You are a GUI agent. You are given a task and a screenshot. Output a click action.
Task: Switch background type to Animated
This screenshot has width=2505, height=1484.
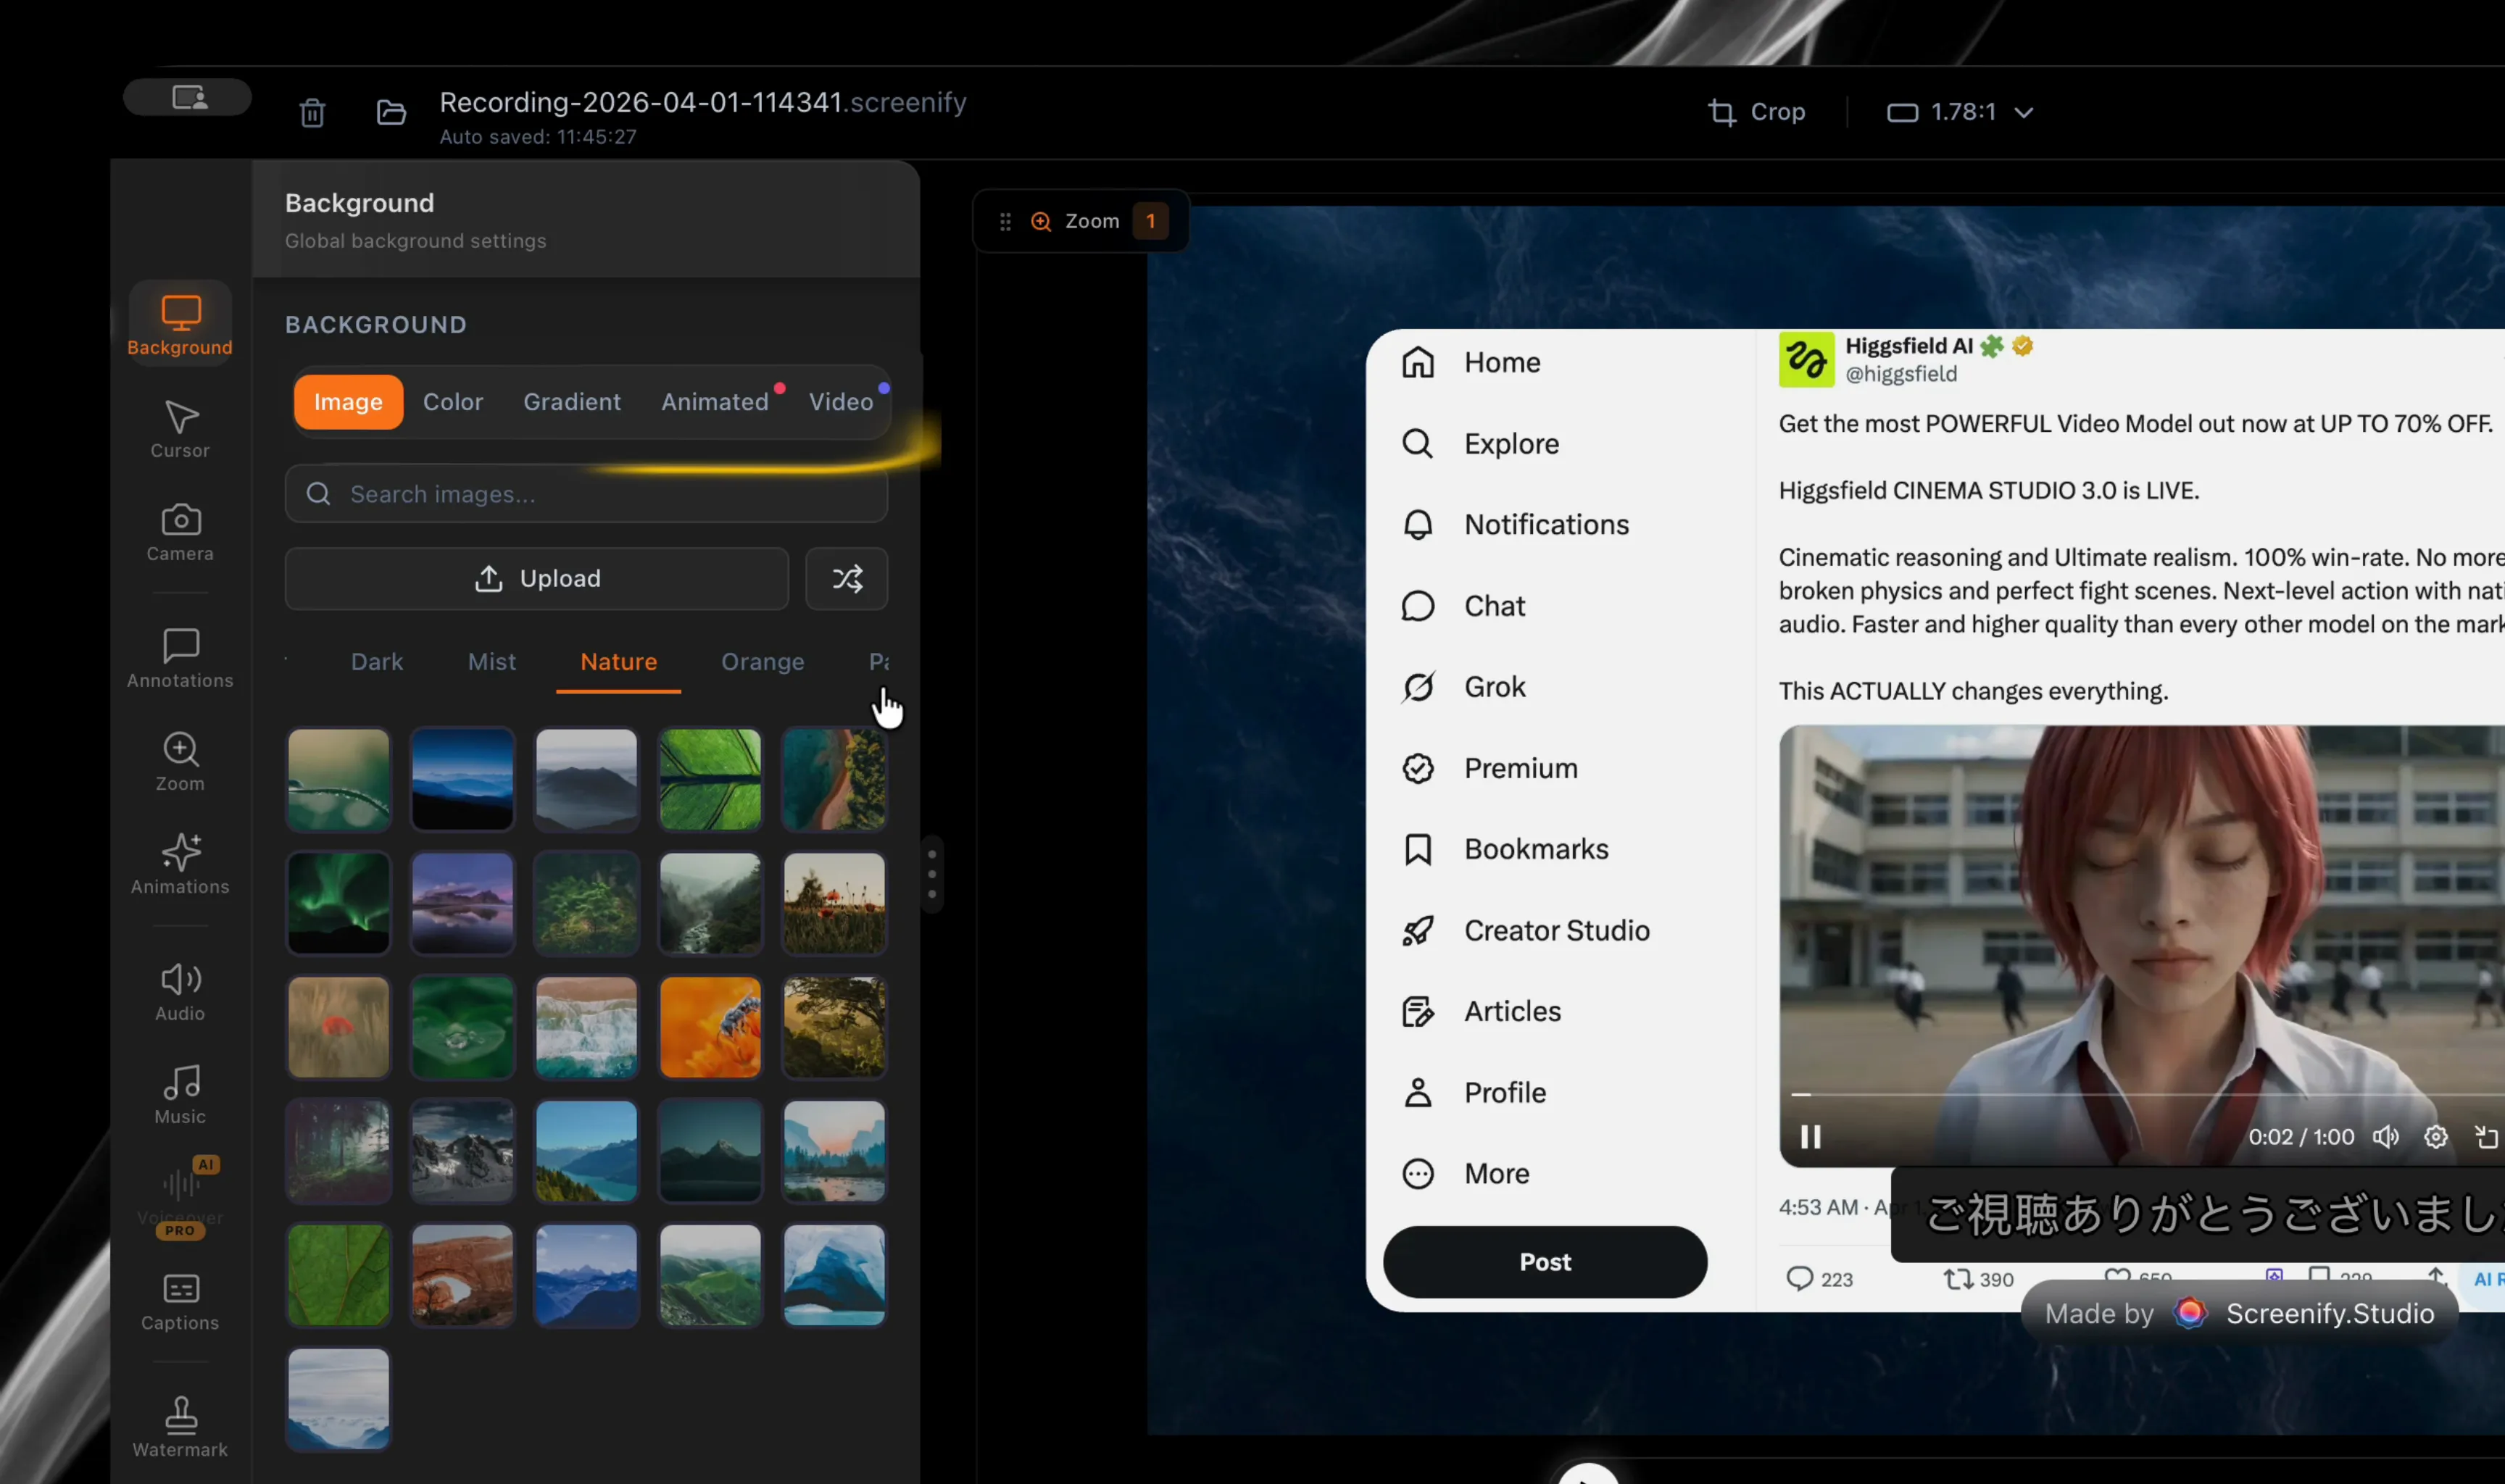point(714,402)
